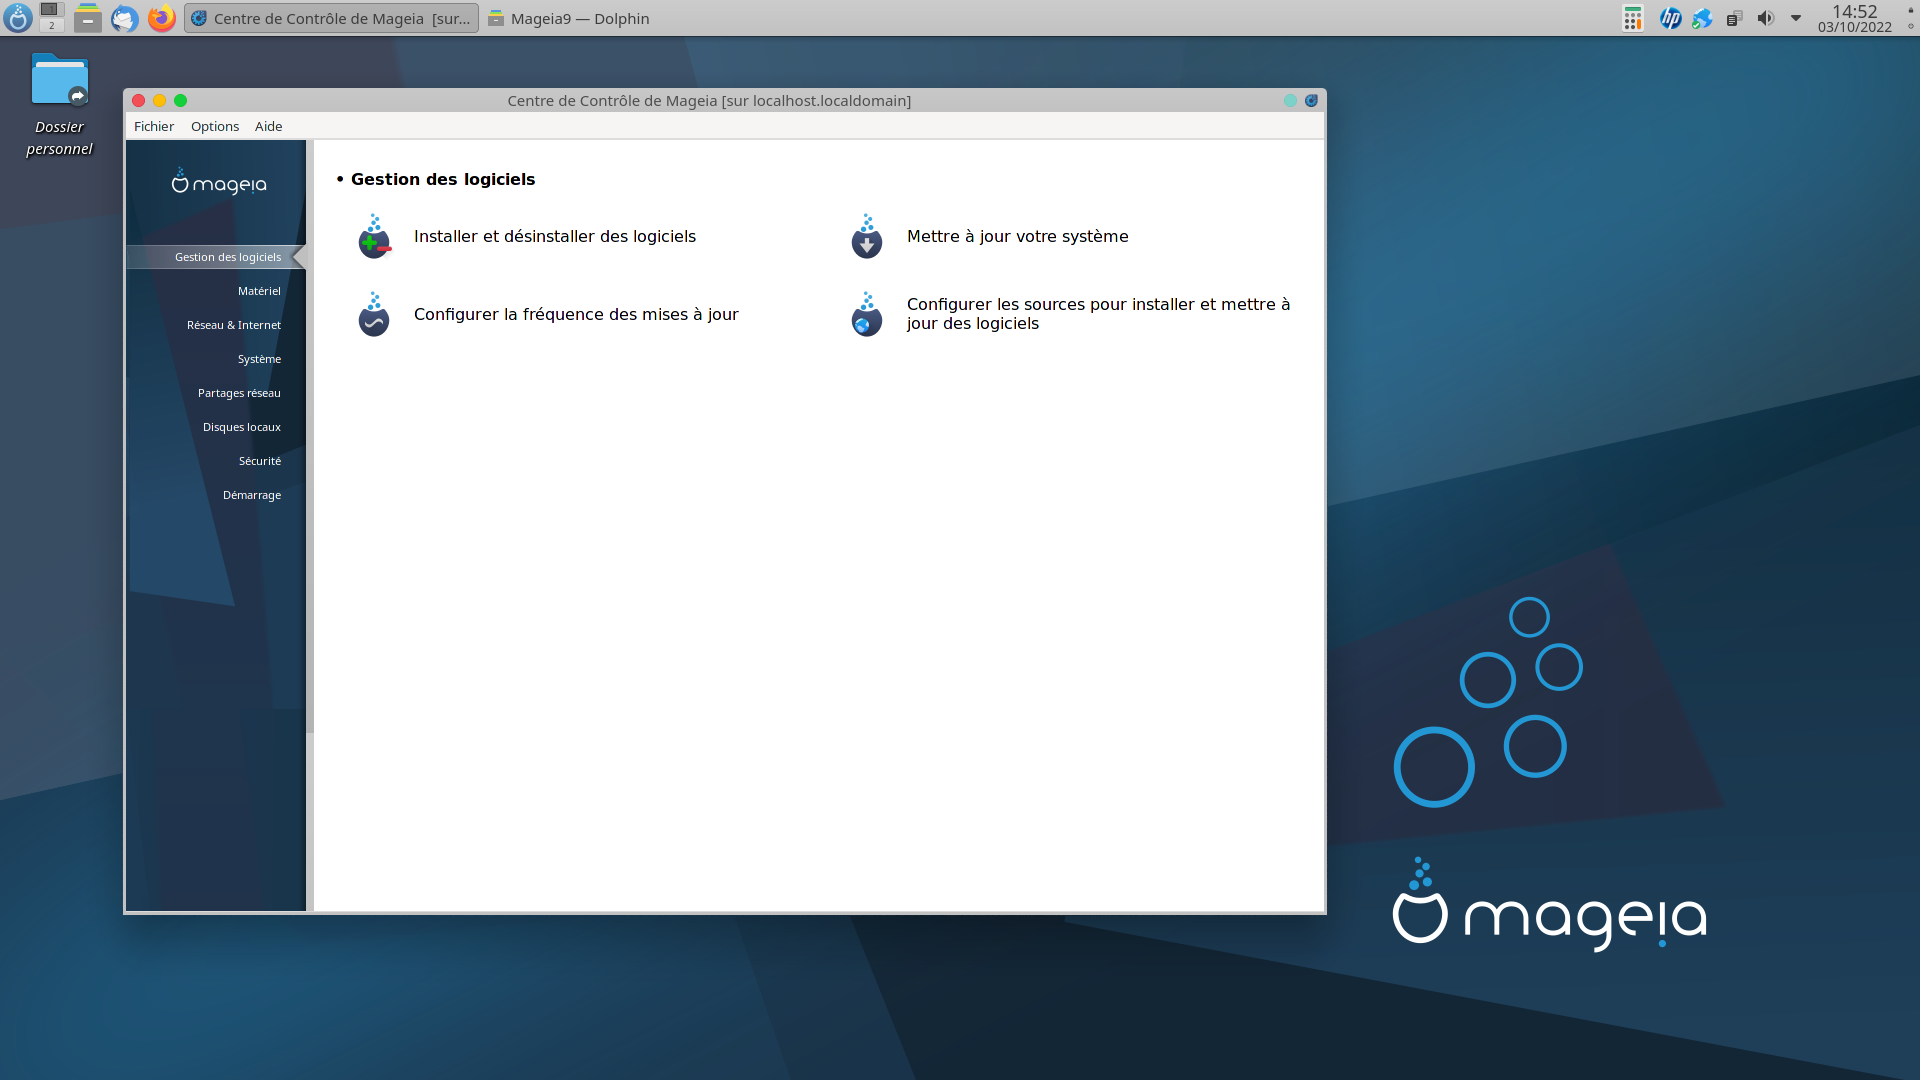Click the update frequency configuration icon
The height and width of the screenshot is (1080, 1920).
click(374, 315)
